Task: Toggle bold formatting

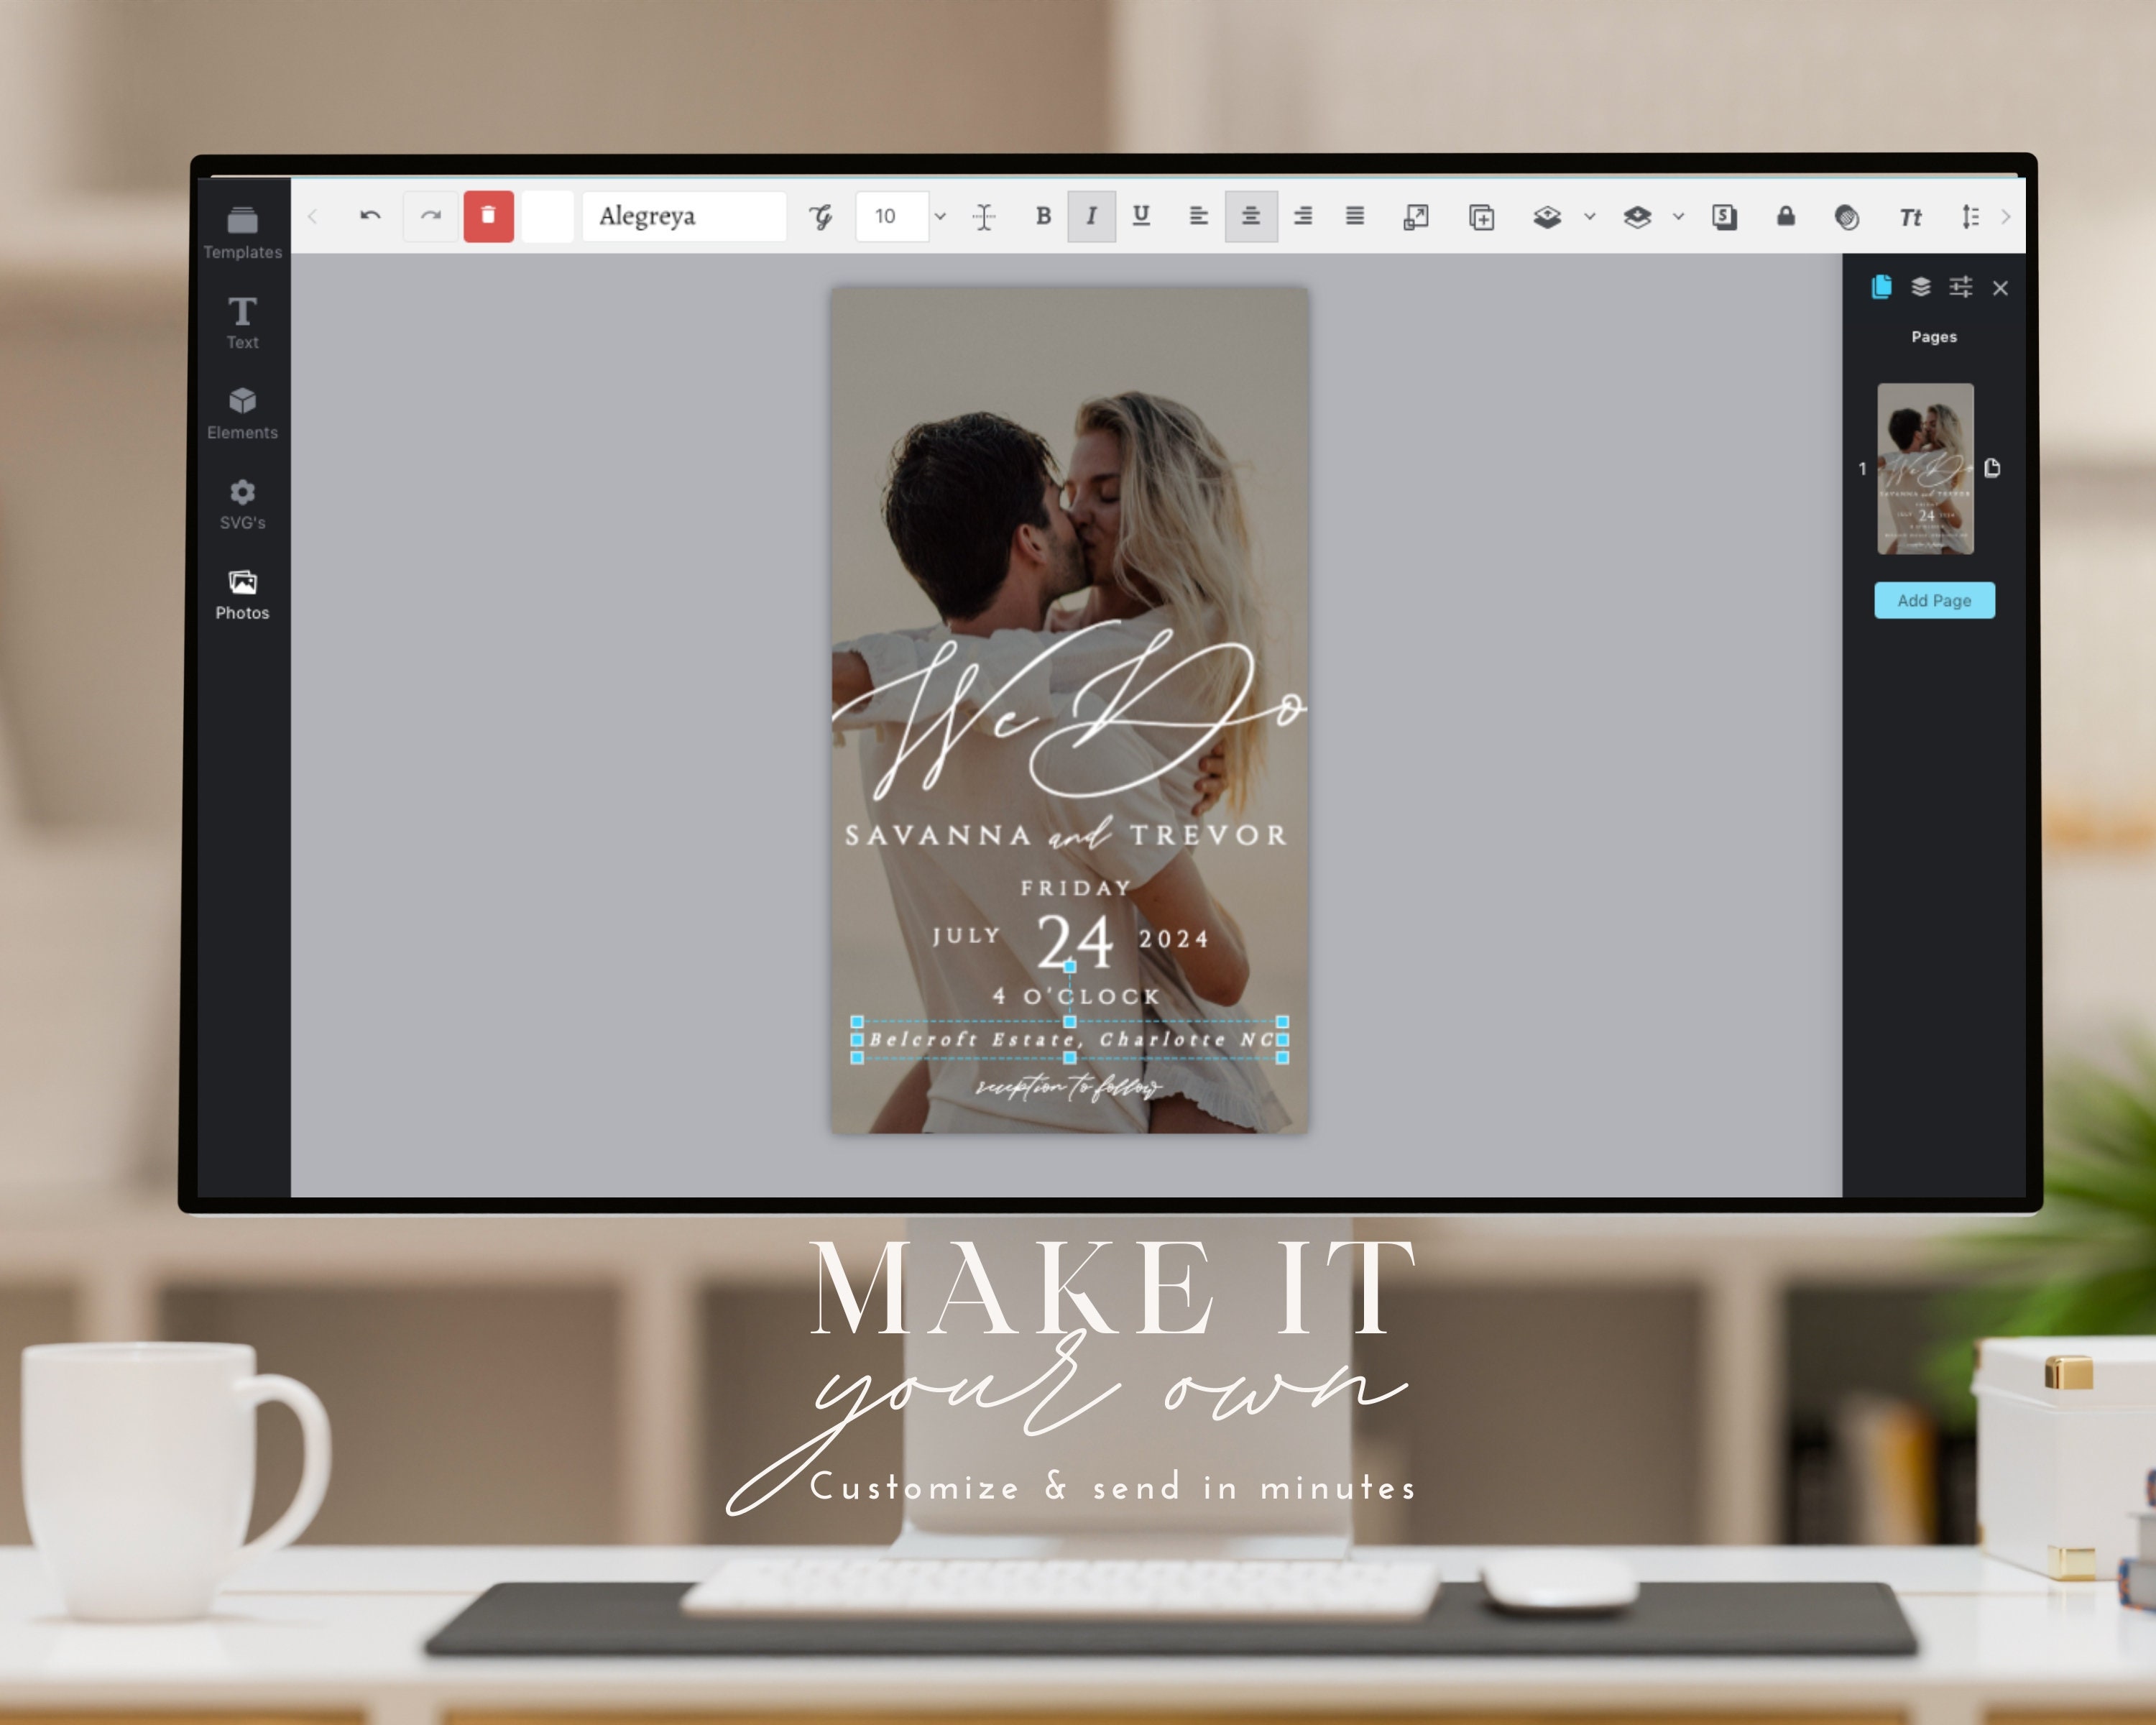Action: pyautogui.click(x=1043, y=216)
